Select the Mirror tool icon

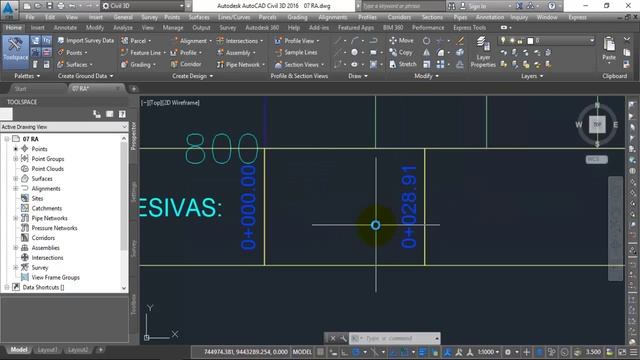tap(426, 53)
